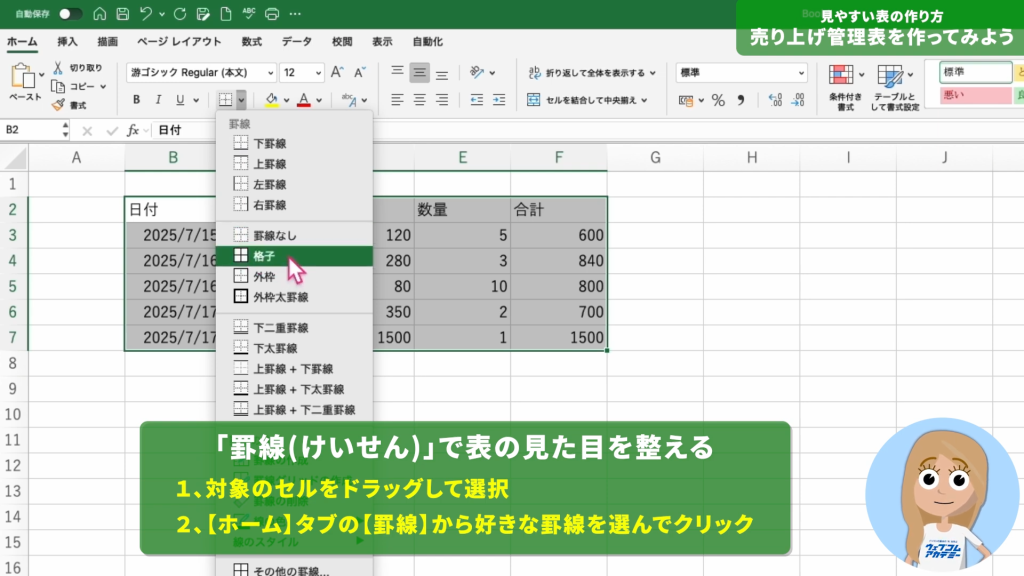Apply the pink 悪い cell style swatch
Viewport: 1024px width, 576px height.
pos(975,94)
